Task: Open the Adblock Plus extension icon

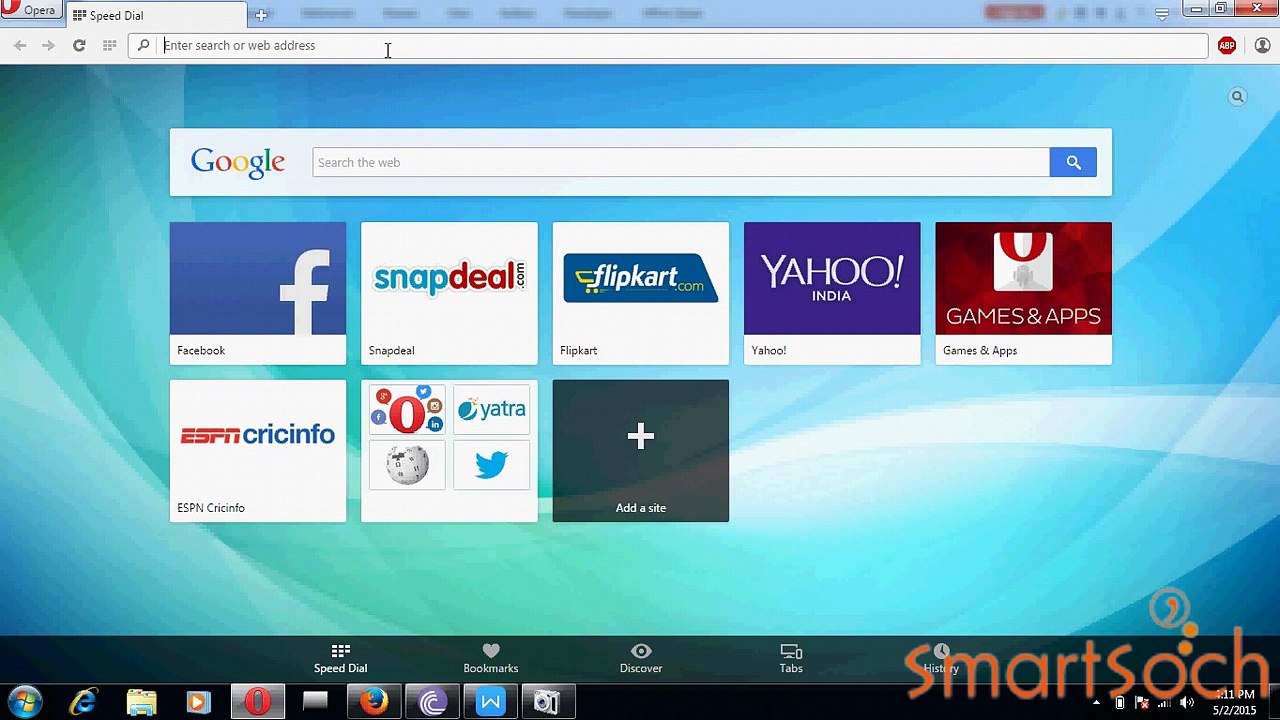Action: pyautogui.click(x=1227, y=45)
